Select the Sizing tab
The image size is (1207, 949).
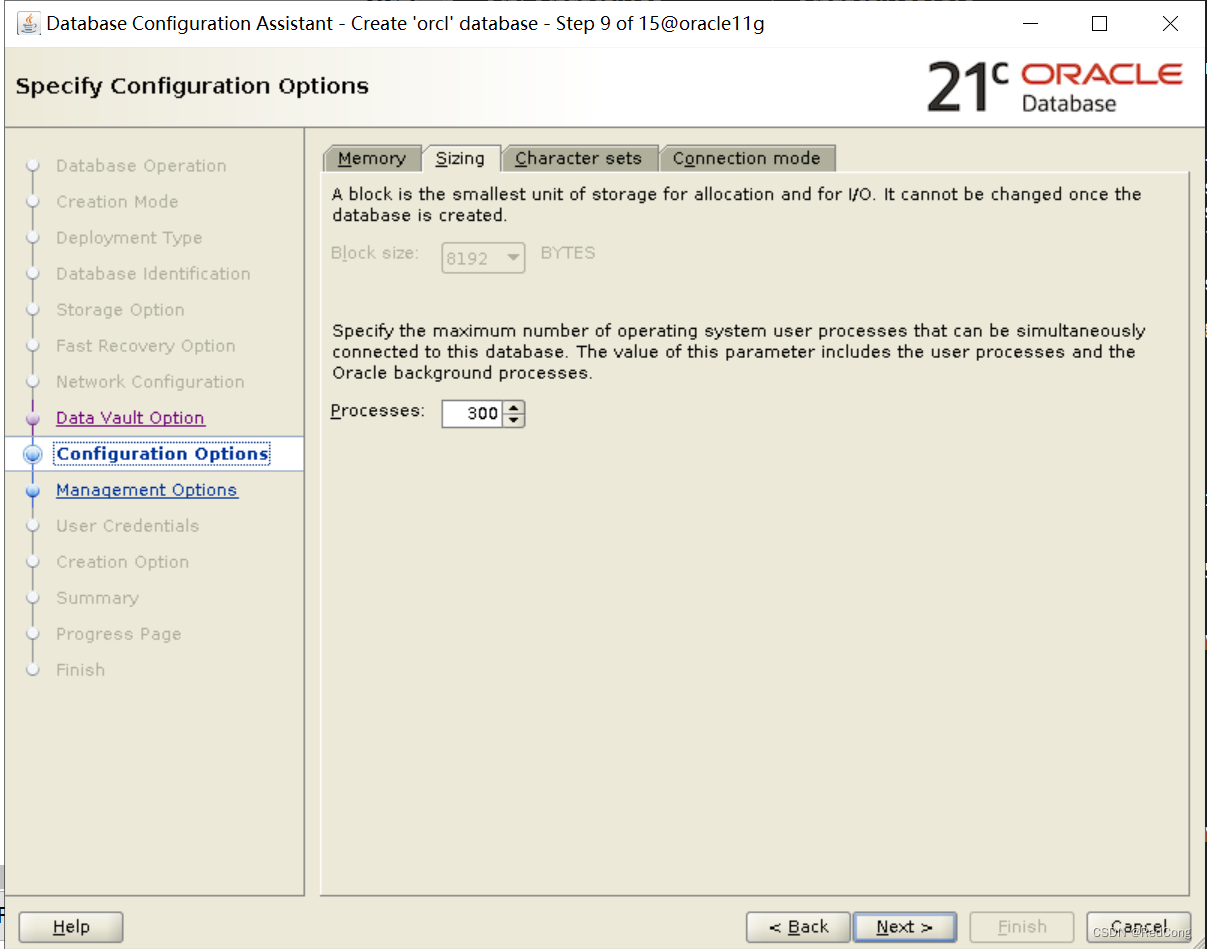point(460,158)
